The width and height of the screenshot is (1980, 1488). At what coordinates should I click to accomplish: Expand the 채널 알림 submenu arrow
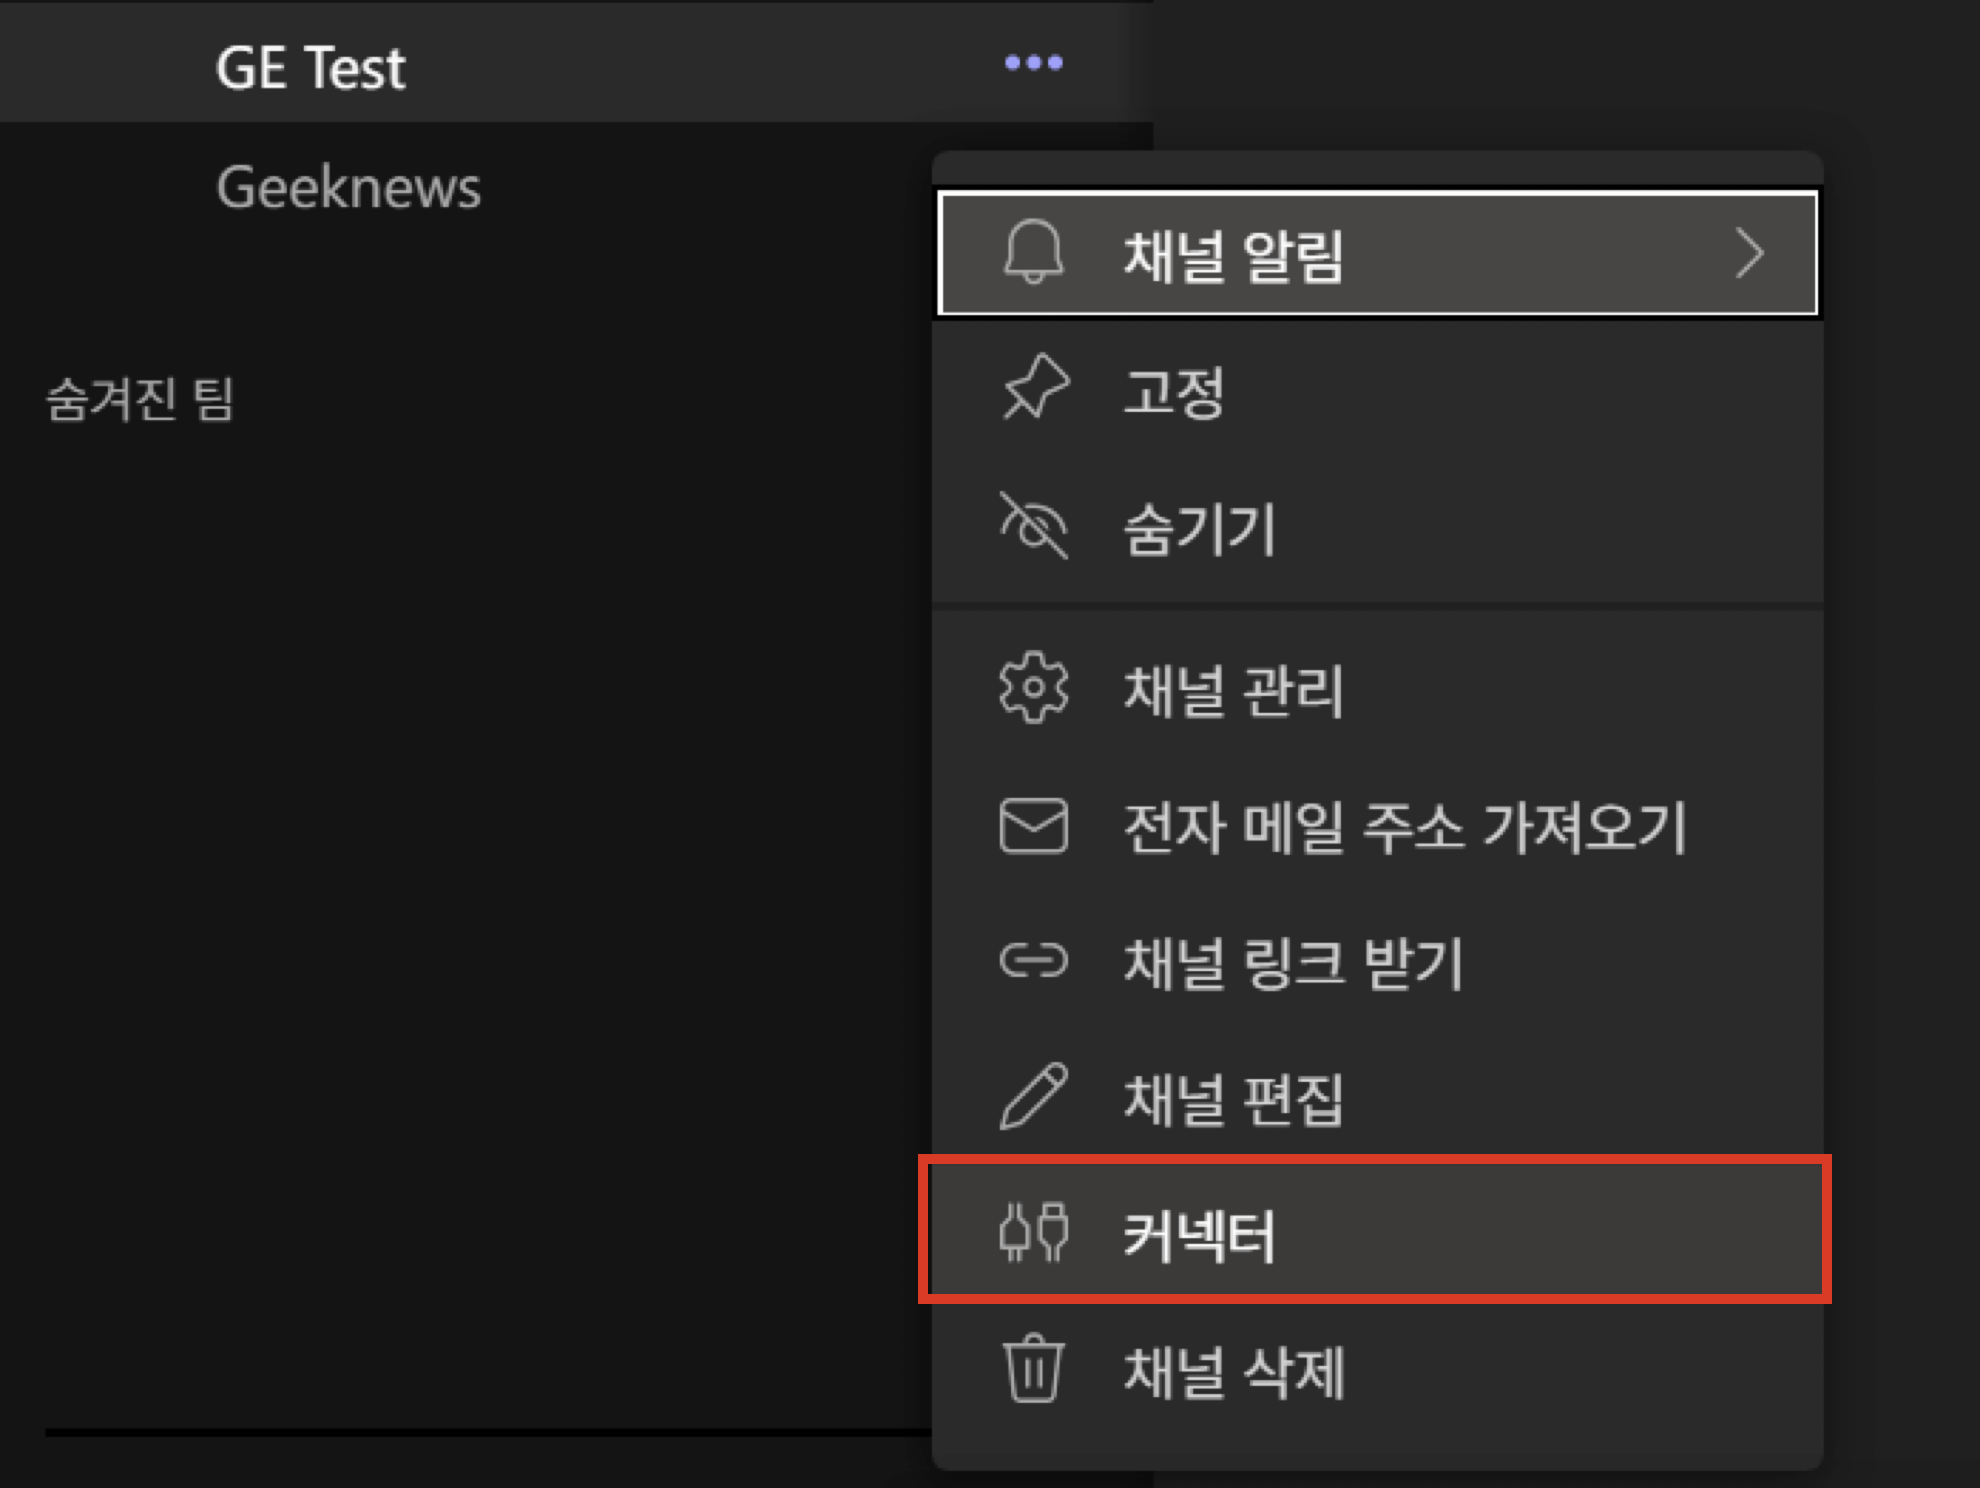[1749, 253]
